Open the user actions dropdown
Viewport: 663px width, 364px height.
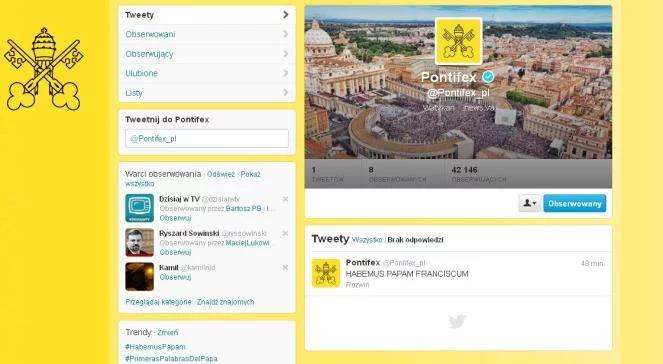click(x=529, y=203)
